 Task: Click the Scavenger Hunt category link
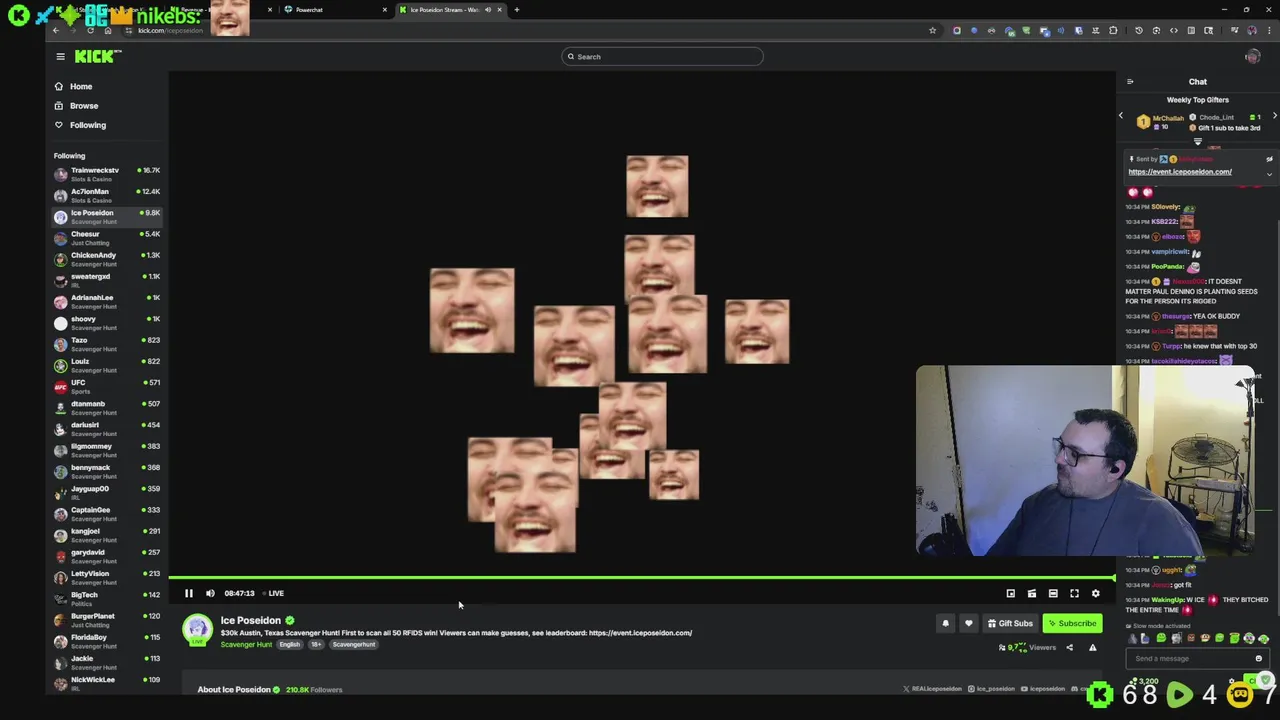(x=246, y=645)
